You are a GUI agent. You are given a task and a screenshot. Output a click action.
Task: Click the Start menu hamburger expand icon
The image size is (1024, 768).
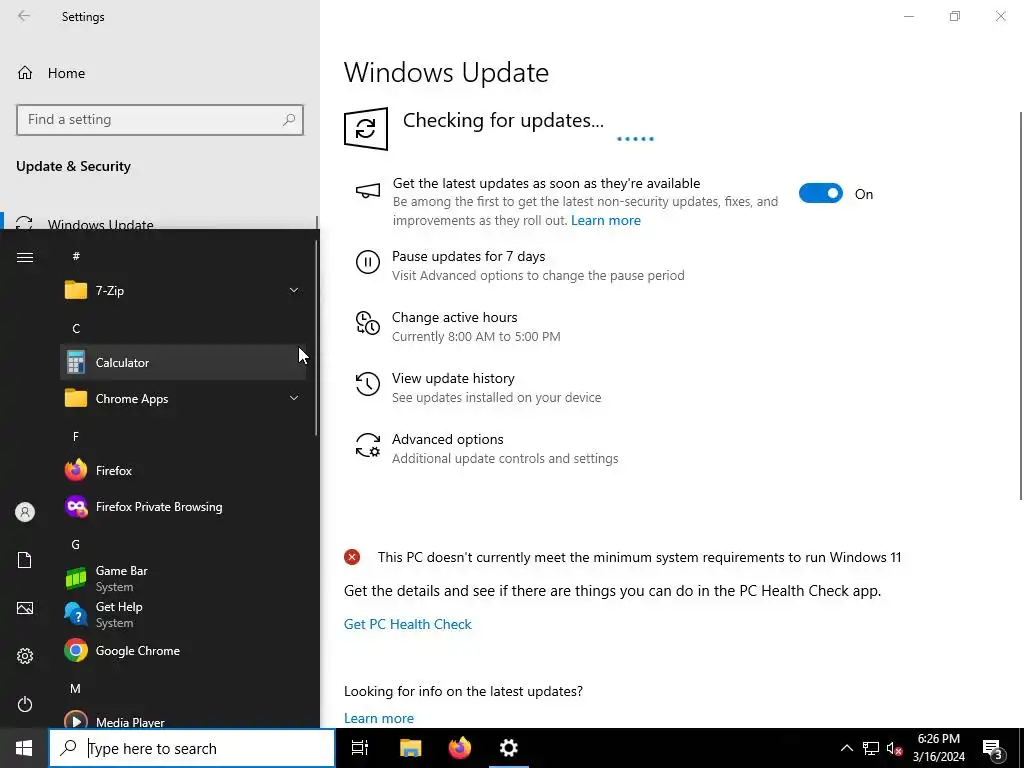pos(25,257)
